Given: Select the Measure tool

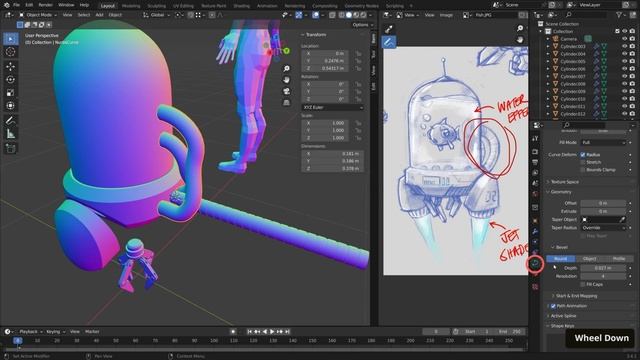Looking at the screenshot, I should pos(11,133).
